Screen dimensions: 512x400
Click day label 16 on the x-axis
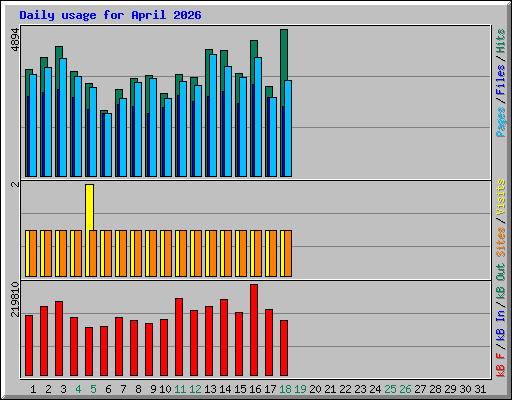coord(255,389)
